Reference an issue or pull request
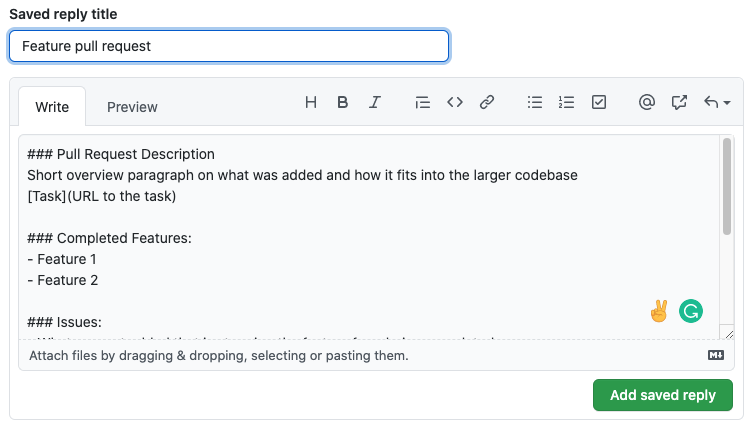Viewport: 755px width, 424px height. (679, 103)
